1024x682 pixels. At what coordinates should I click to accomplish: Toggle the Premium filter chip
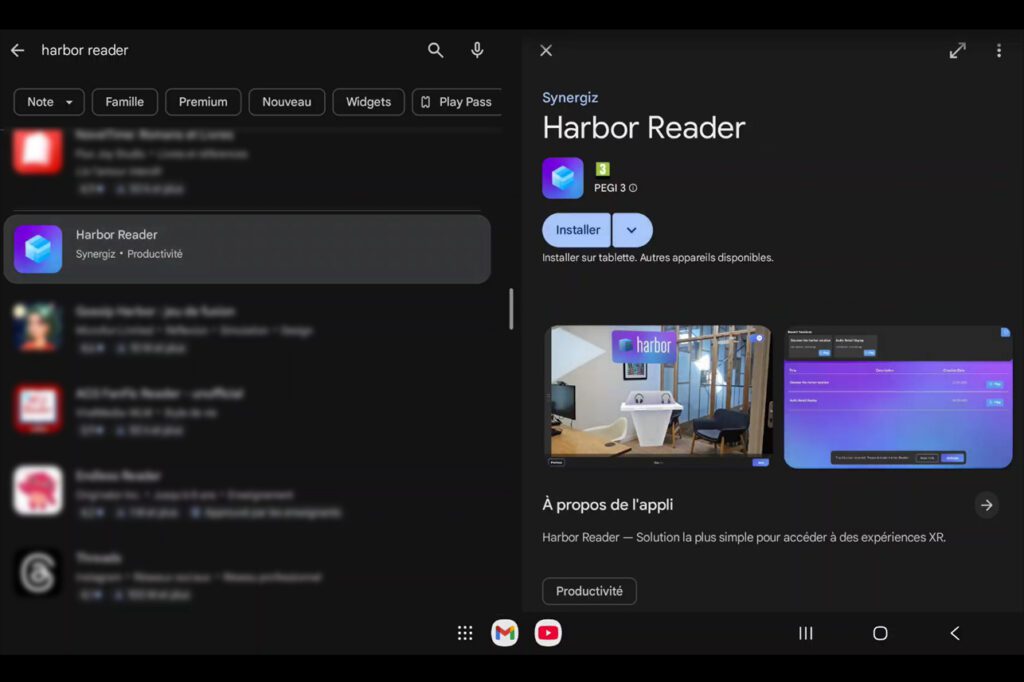[x=203, y=102]
